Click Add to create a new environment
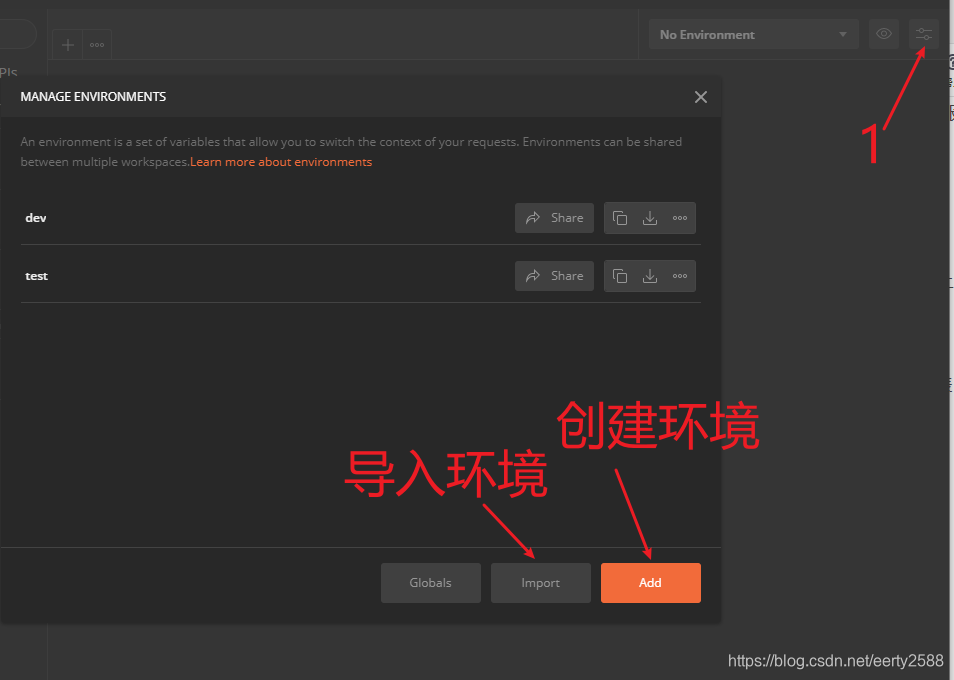This screenshot has height=680, width=954. pos(650,582)
